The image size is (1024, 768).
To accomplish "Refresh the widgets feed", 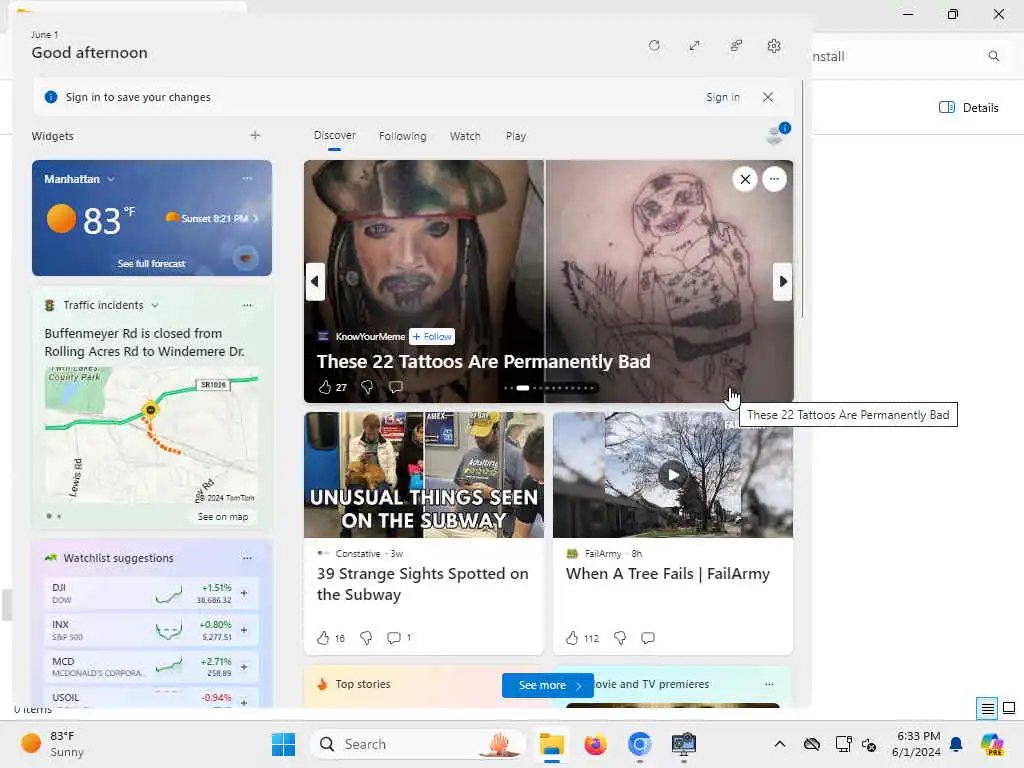I will 654,46.
